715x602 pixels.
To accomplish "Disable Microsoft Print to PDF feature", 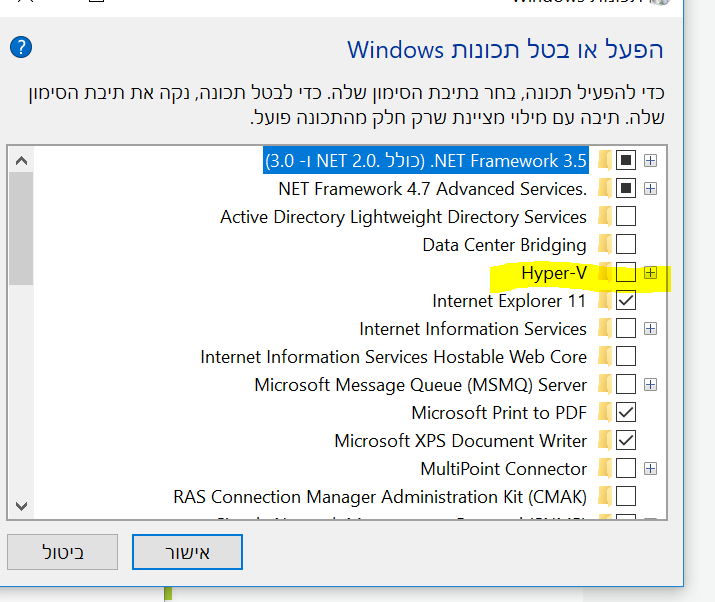I will (626, 413).
